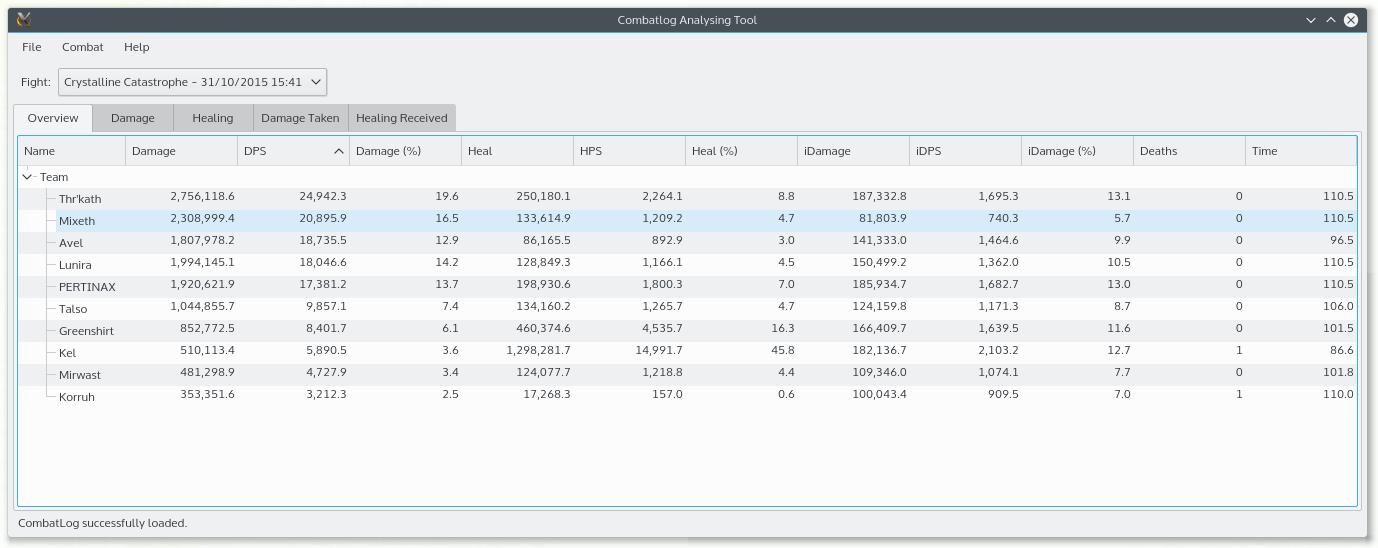
Task: Select the Korruh row
Action: [x=687, y=396]
